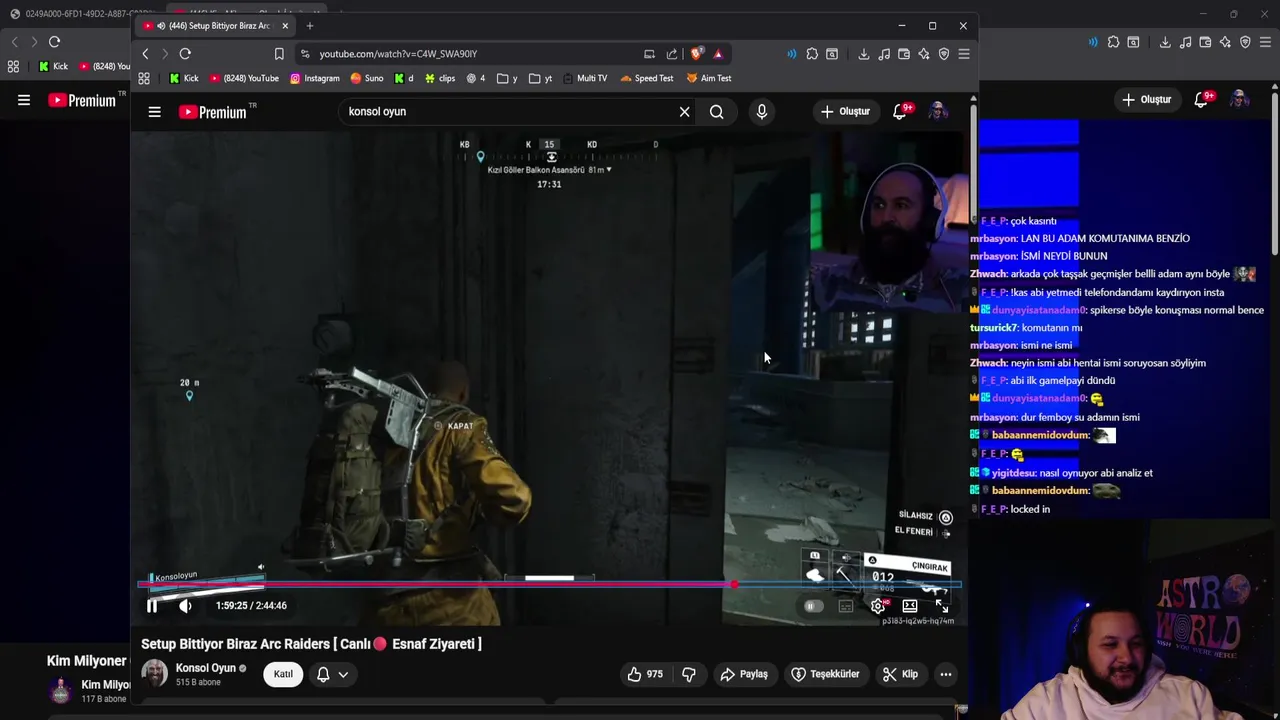Screen dimensions: 1280x720
Task: Open notifications bell in background window
Action: point(1203,100)
